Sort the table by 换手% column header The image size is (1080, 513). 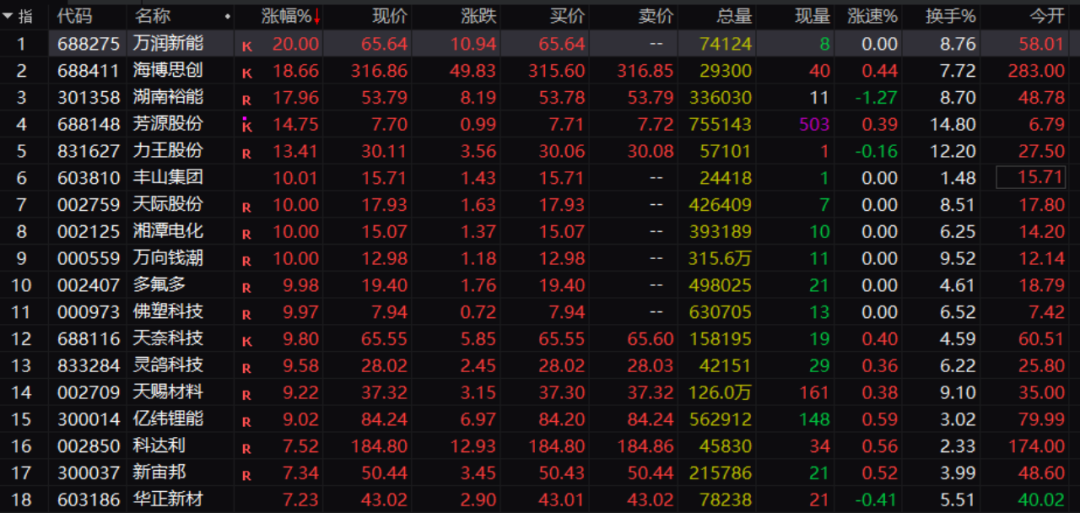[x=955, y=16]
